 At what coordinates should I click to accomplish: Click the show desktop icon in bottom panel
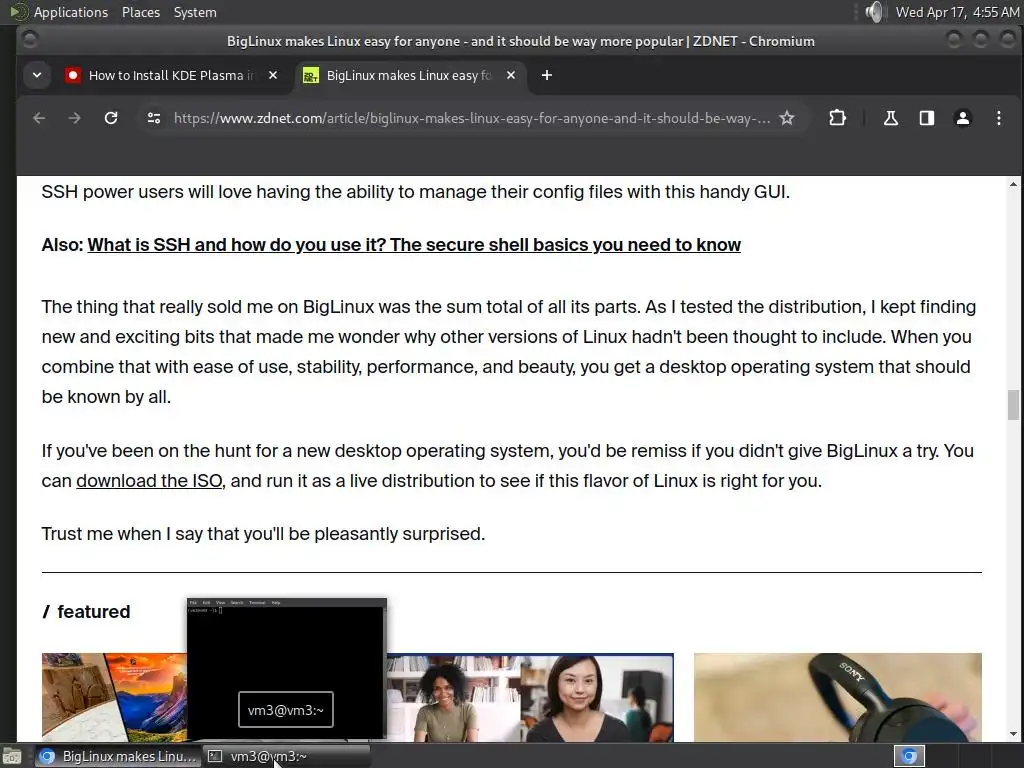point(12,756)
